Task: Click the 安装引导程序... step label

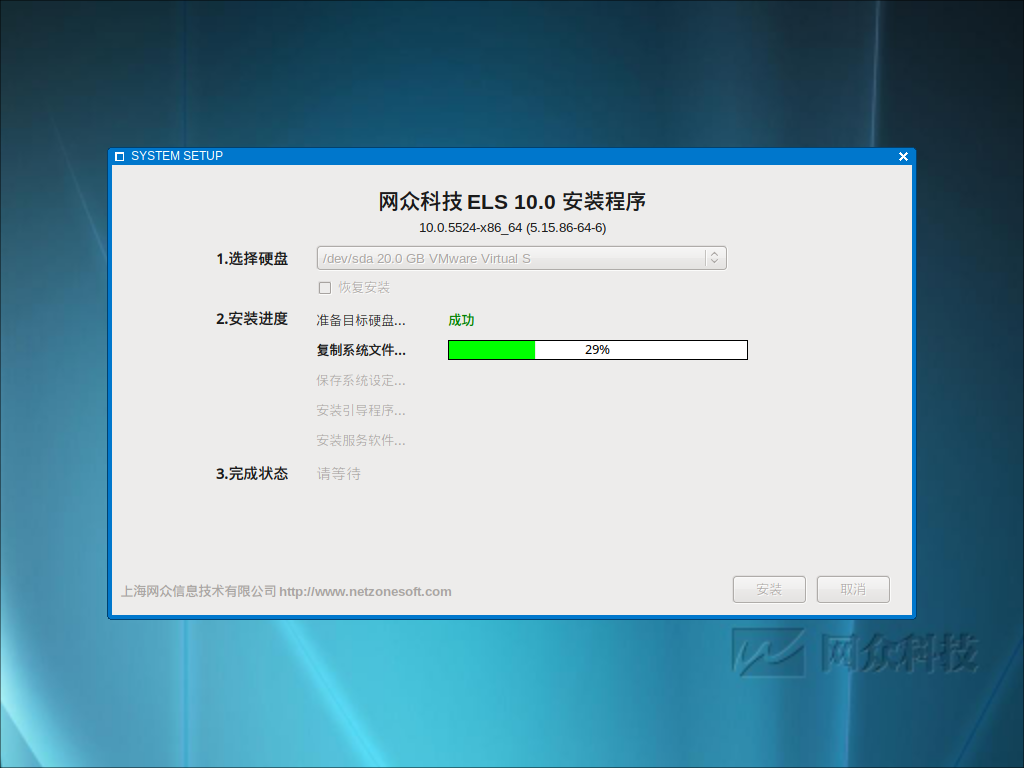Action: pyautogui.click(x=361, y=410)
